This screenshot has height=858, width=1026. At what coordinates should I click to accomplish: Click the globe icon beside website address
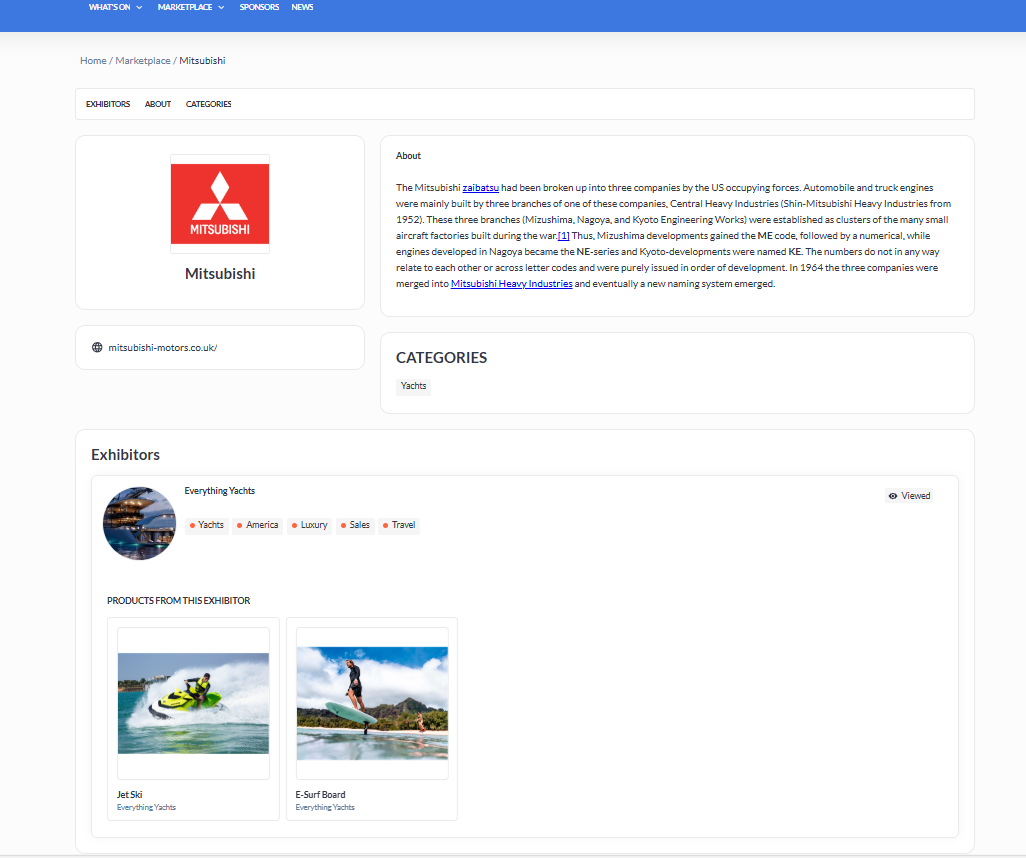(97, 348)
